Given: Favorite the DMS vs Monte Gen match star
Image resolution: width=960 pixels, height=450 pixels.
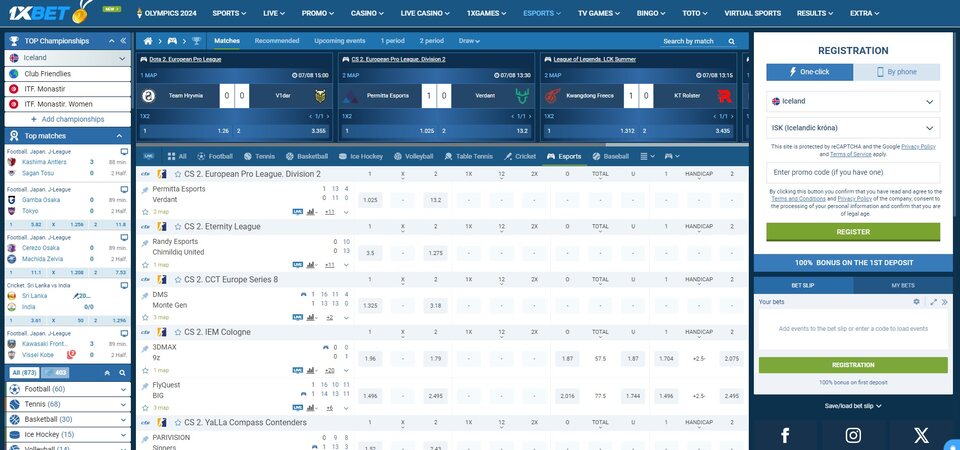Looking at the screenshot, I should (x=145, y=317).
